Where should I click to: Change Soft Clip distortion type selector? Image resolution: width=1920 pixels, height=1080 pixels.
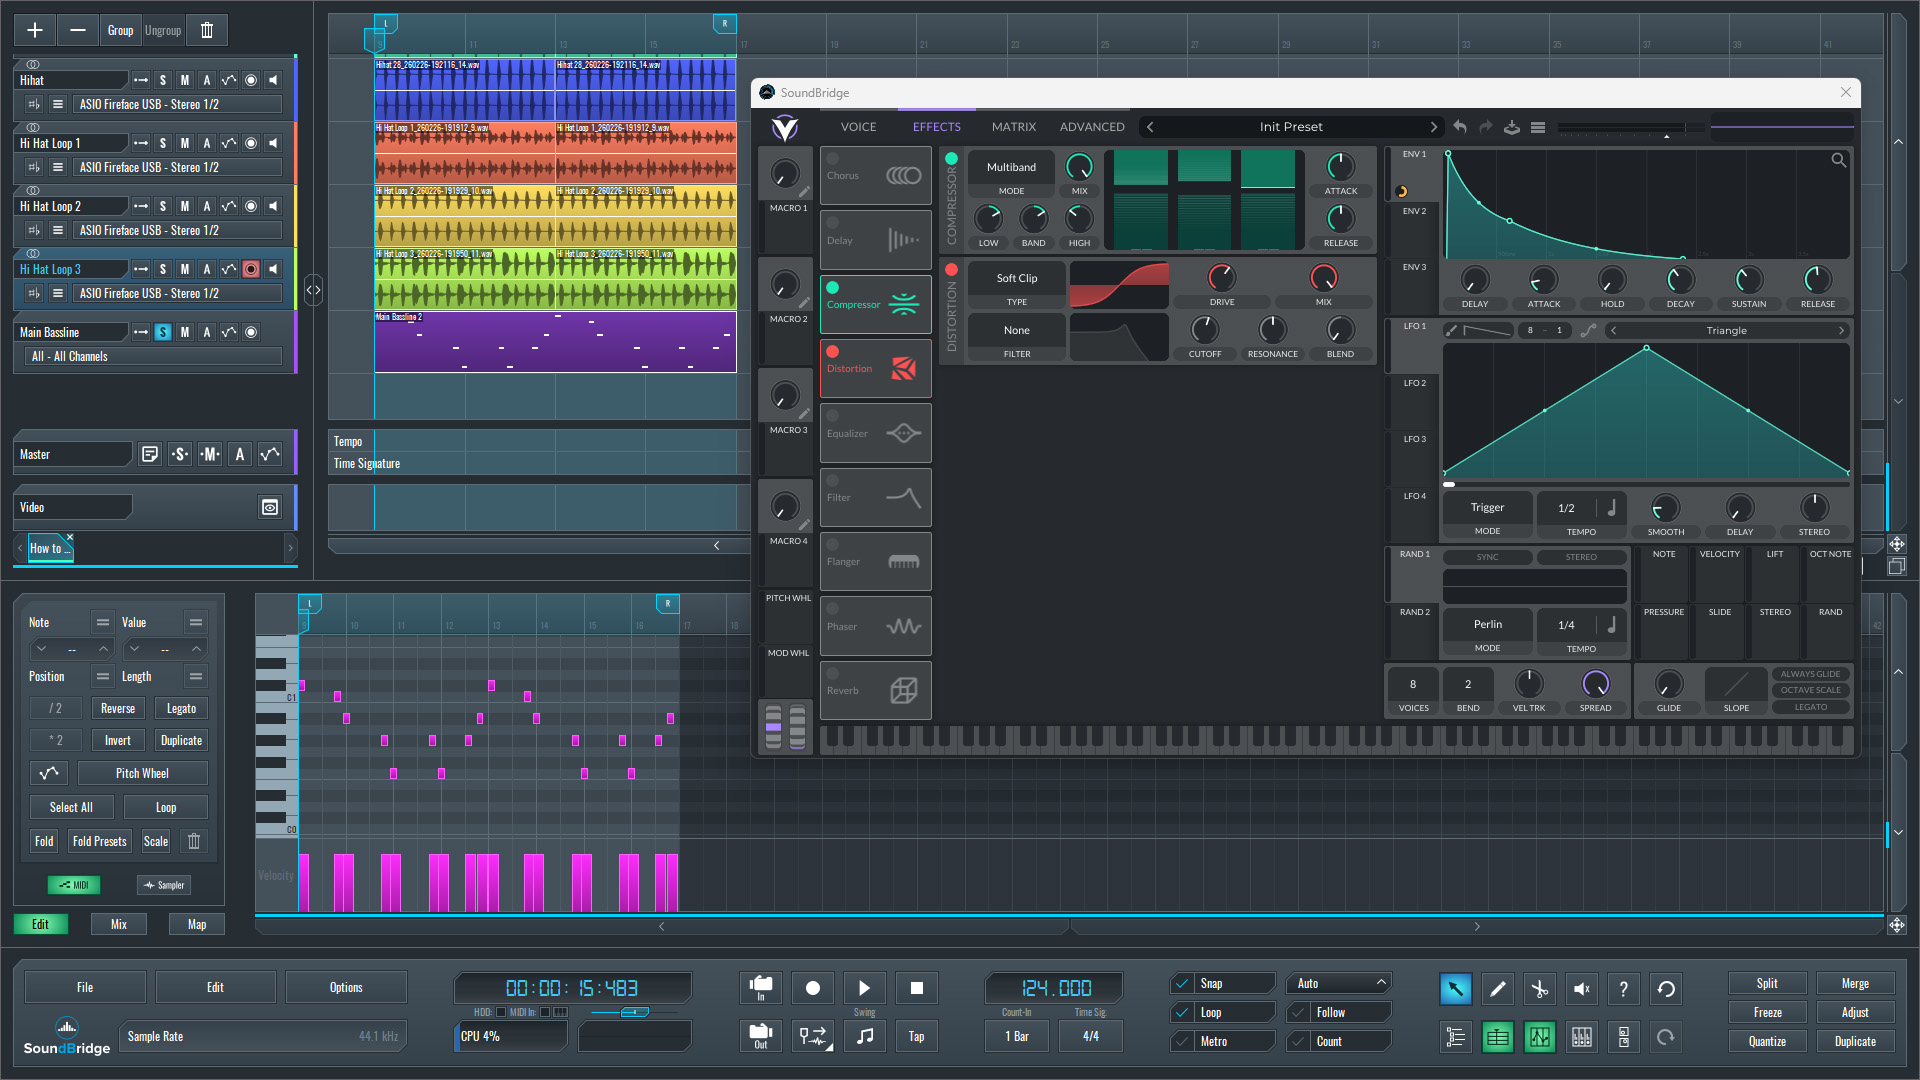(x=1017, y=278)
